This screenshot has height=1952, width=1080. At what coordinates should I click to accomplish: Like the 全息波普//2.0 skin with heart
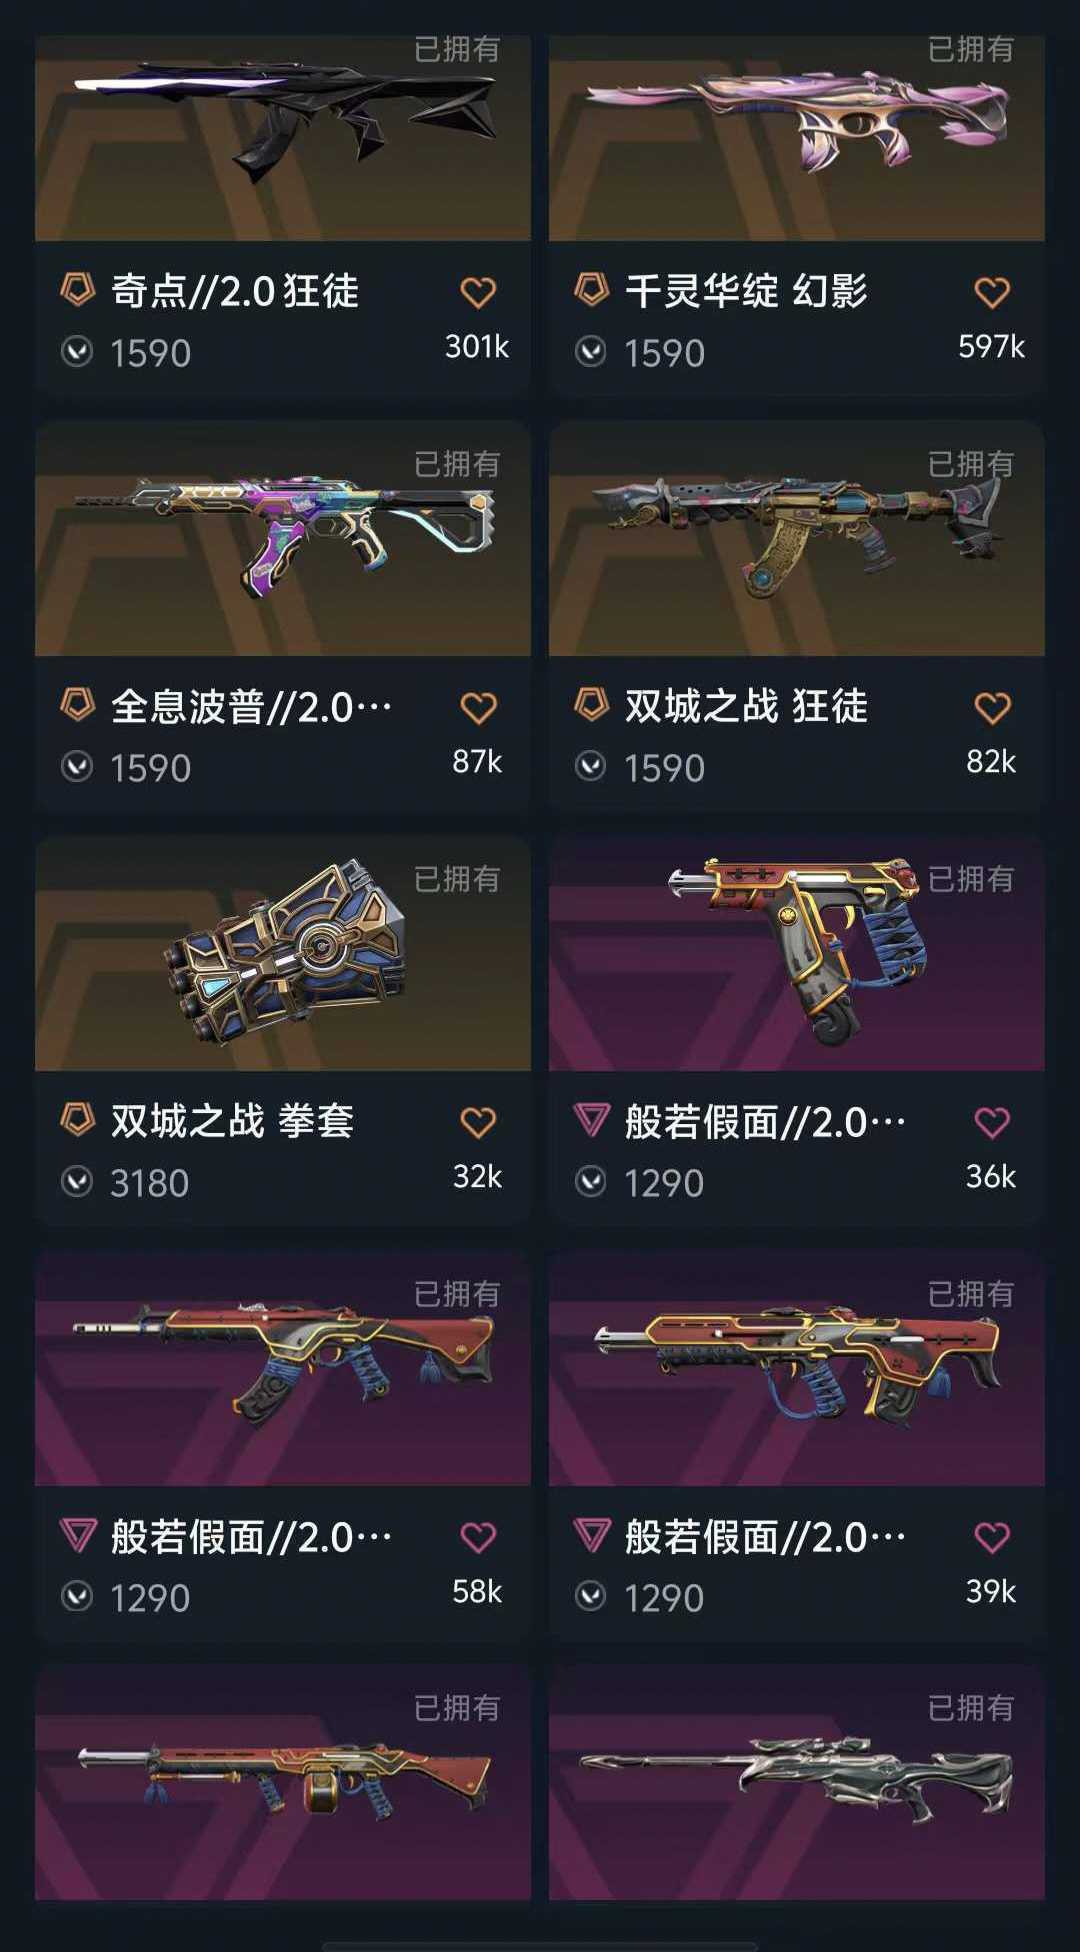tap(478, 708)
